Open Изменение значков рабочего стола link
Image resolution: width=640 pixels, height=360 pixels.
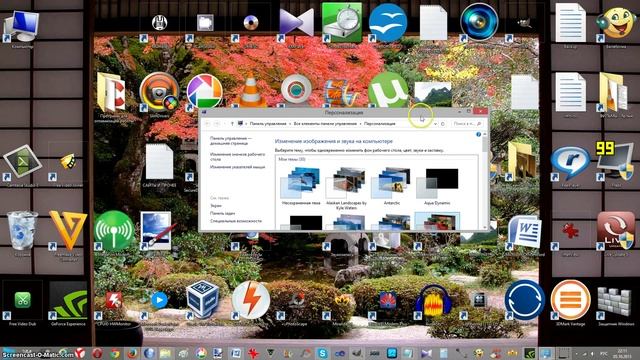coord(237,157)
